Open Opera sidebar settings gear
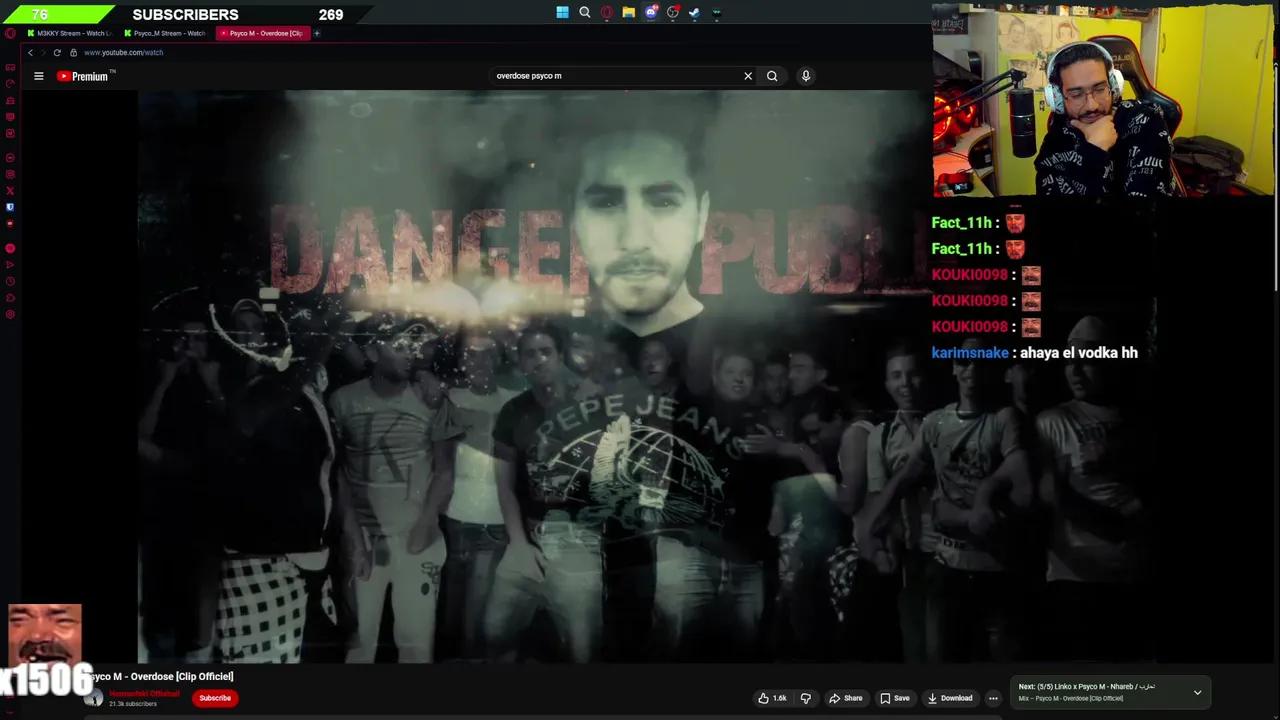Image resolution: width=1280 pixels, height=720 pixels. pyautogui.click(x=10, y=315)
